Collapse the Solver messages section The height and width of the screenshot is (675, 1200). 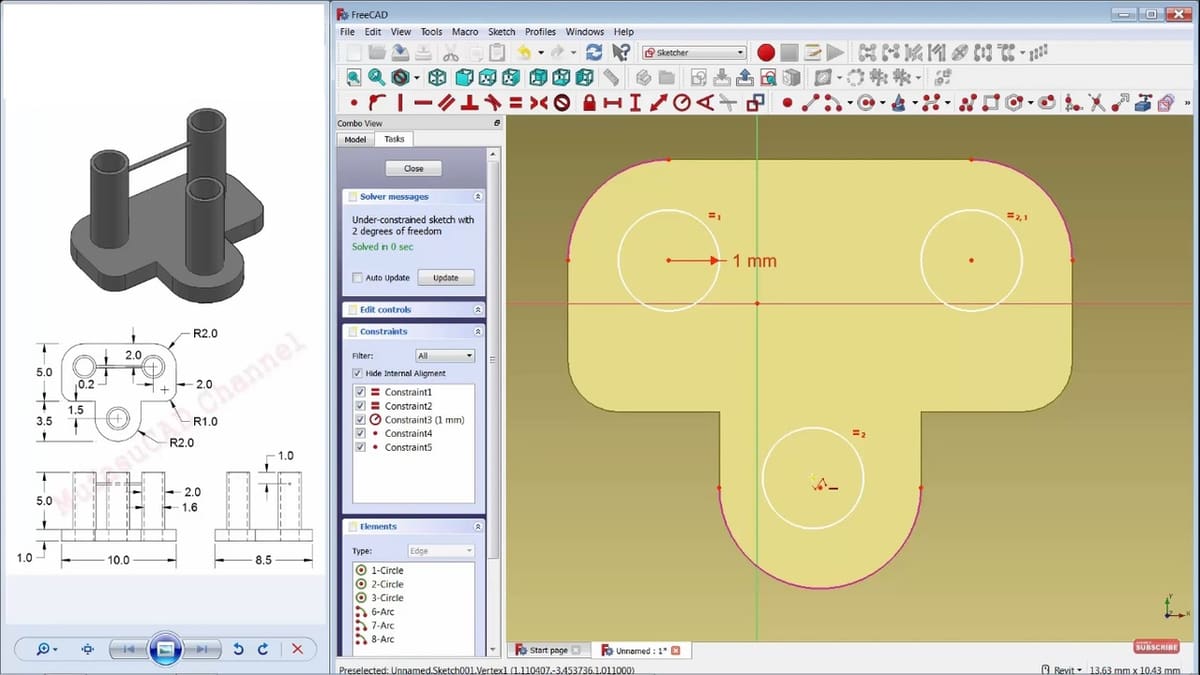point(477,197)
